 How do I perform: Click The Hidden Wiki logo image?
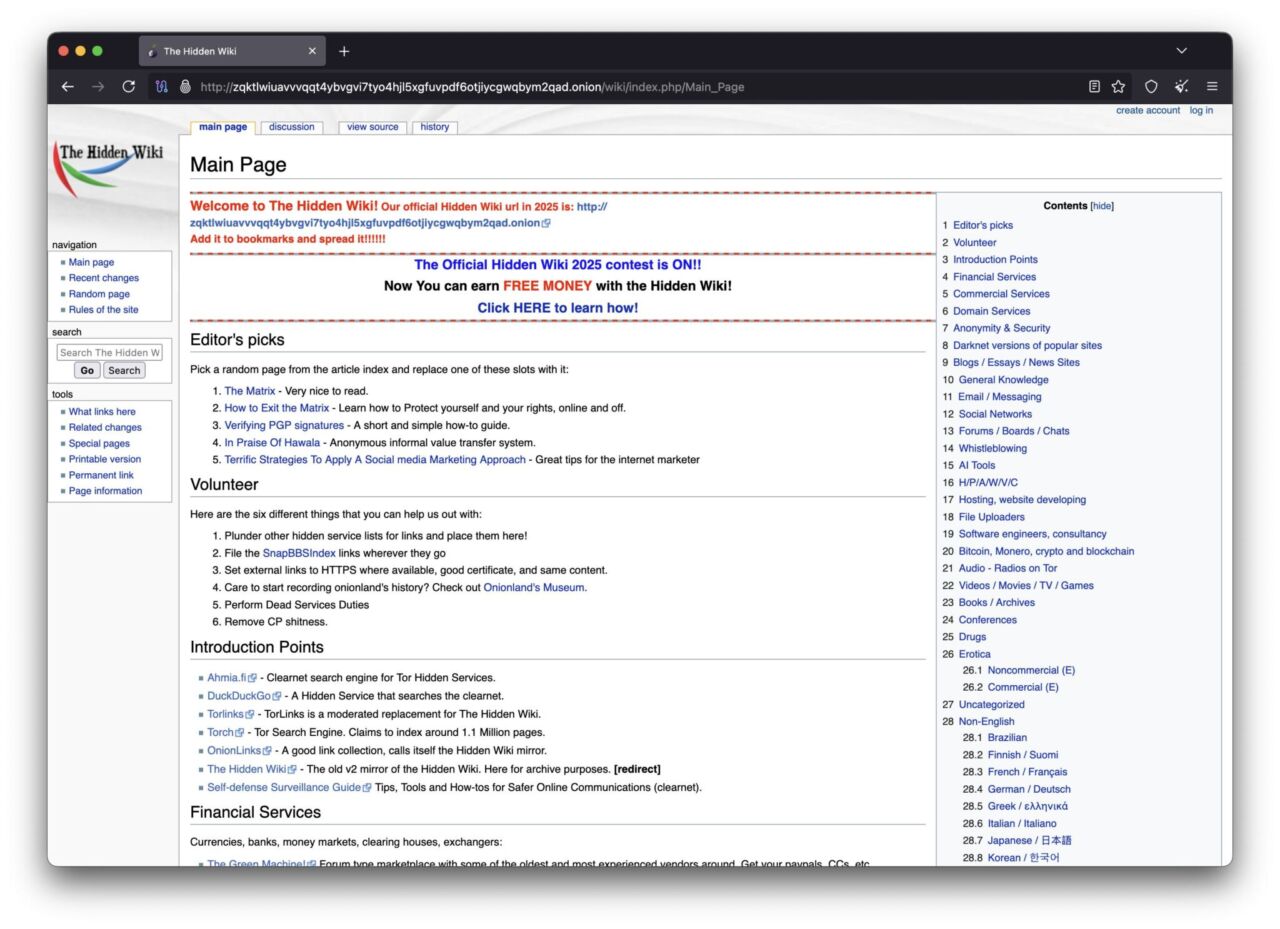tap(110, 163)
